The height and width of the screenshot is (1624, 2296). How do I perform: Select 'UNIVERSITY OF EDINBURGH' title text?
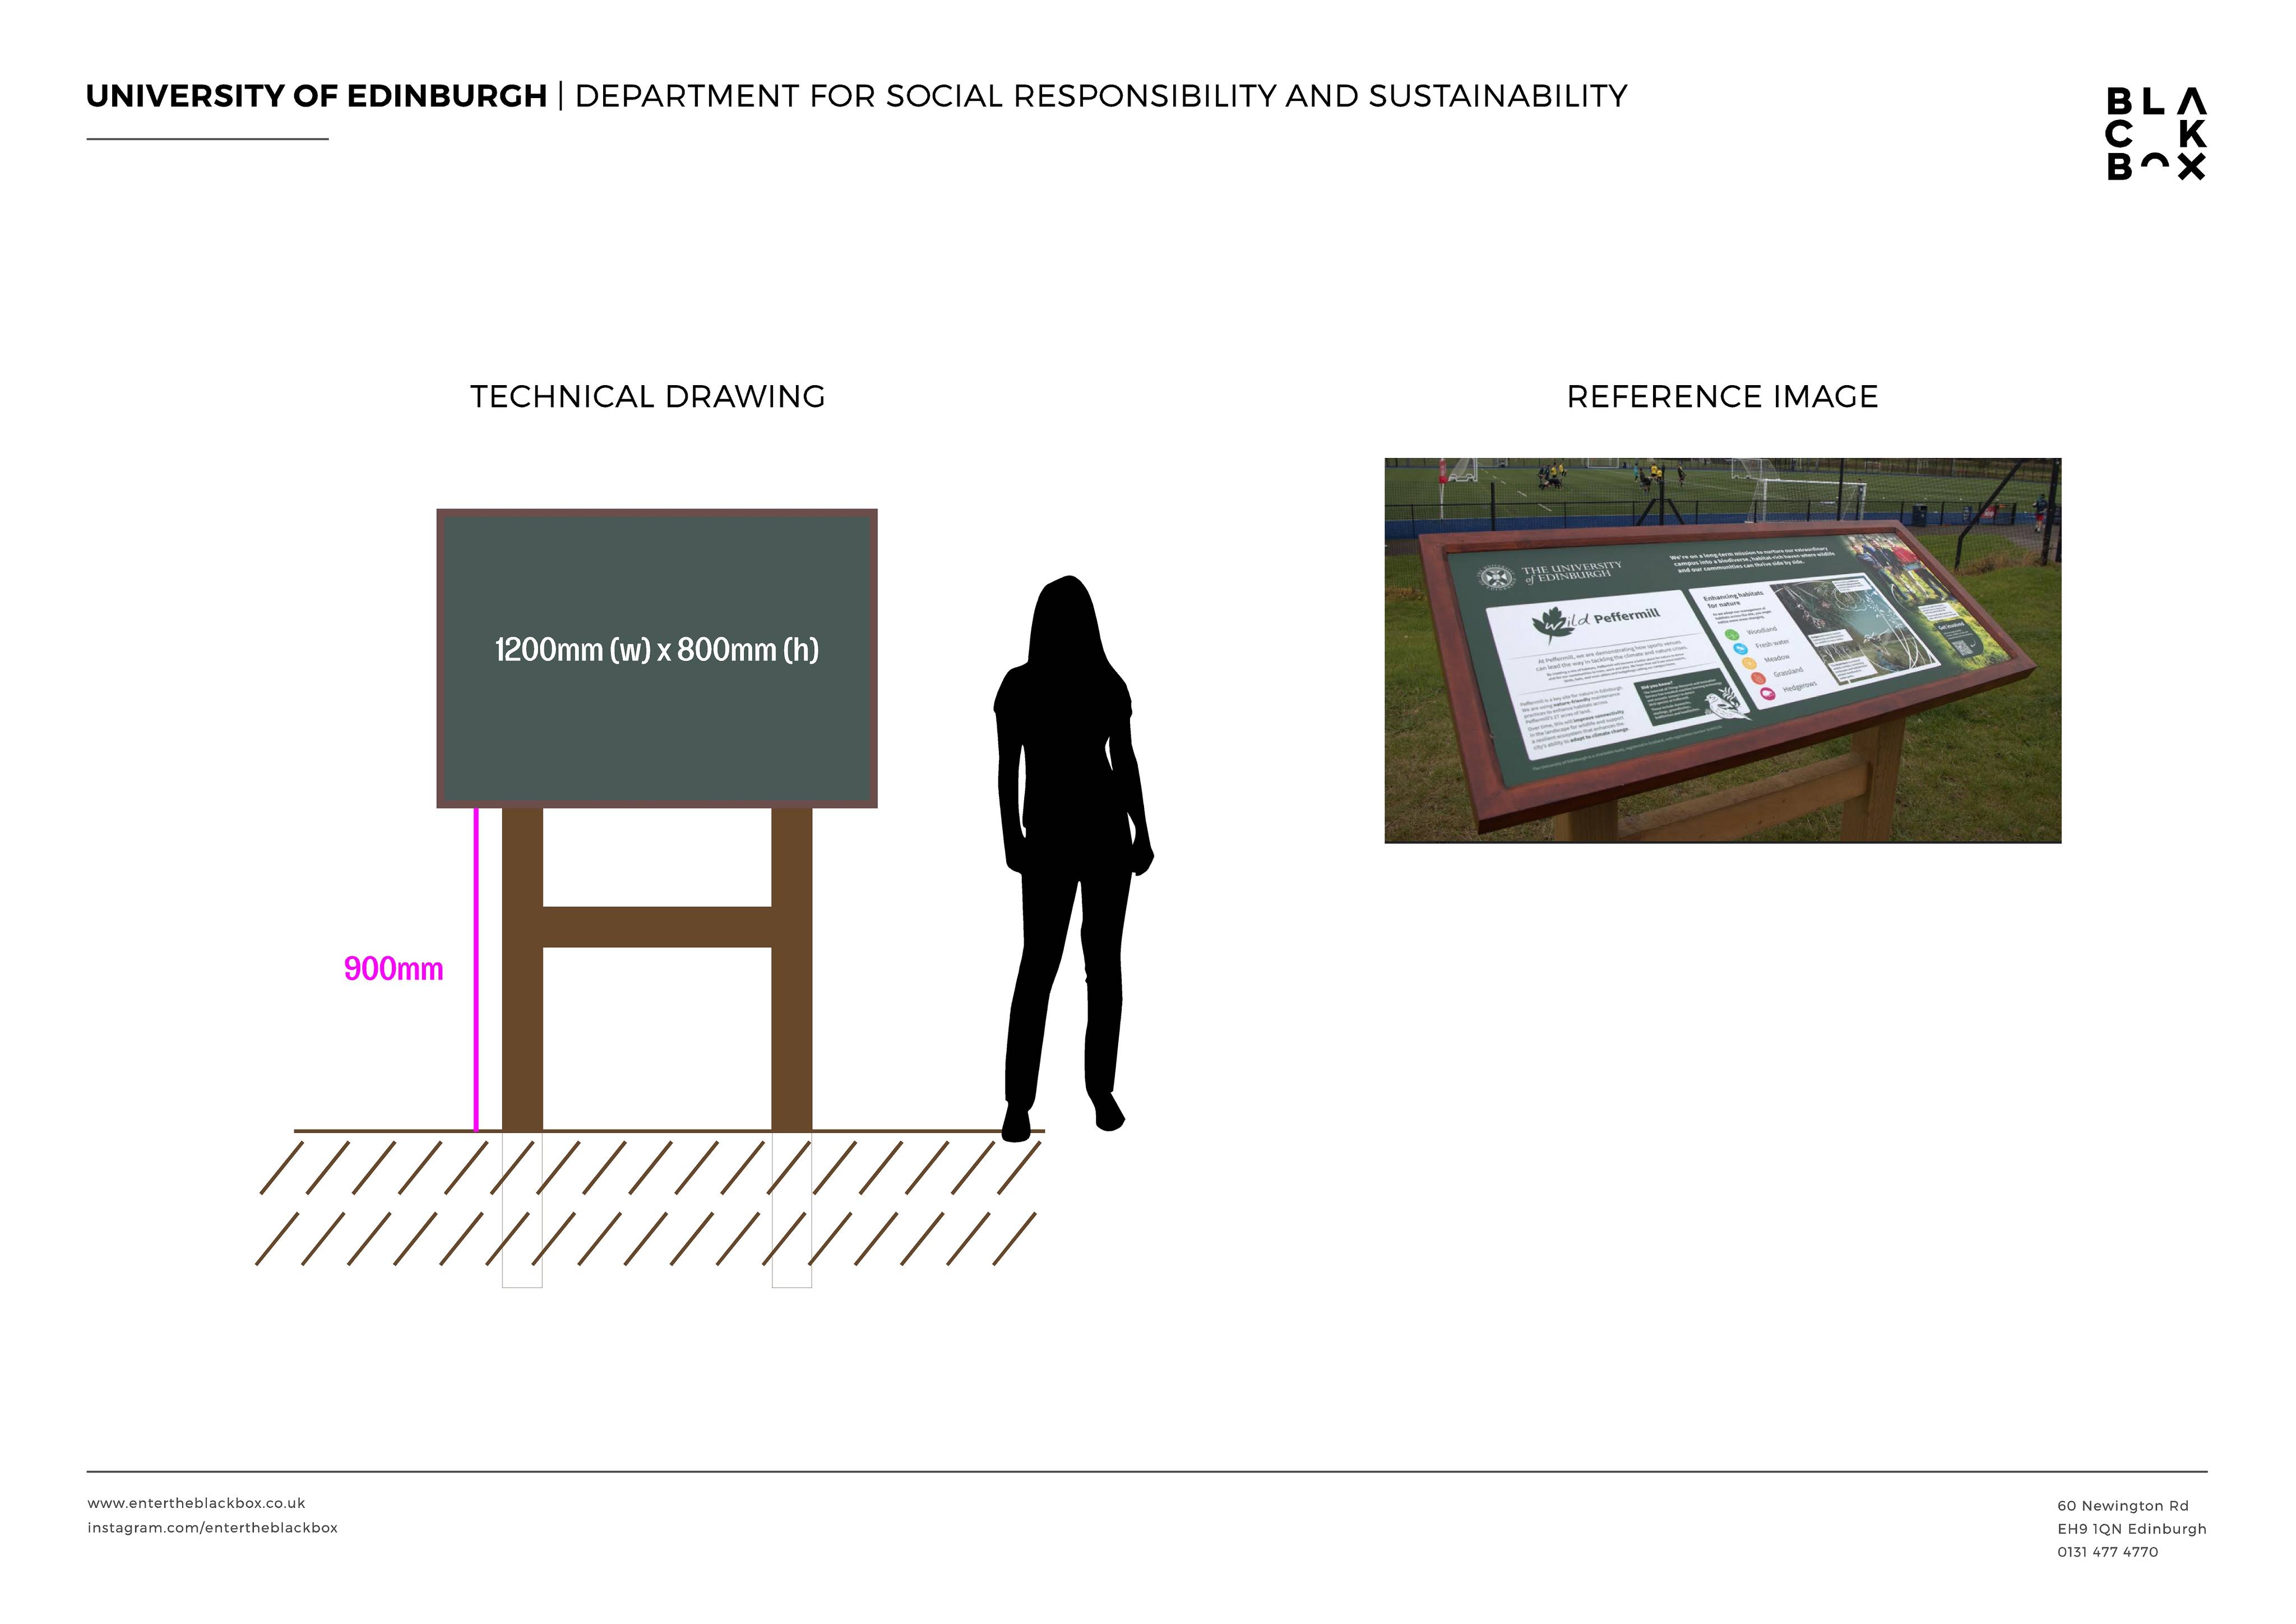(316, 96)
